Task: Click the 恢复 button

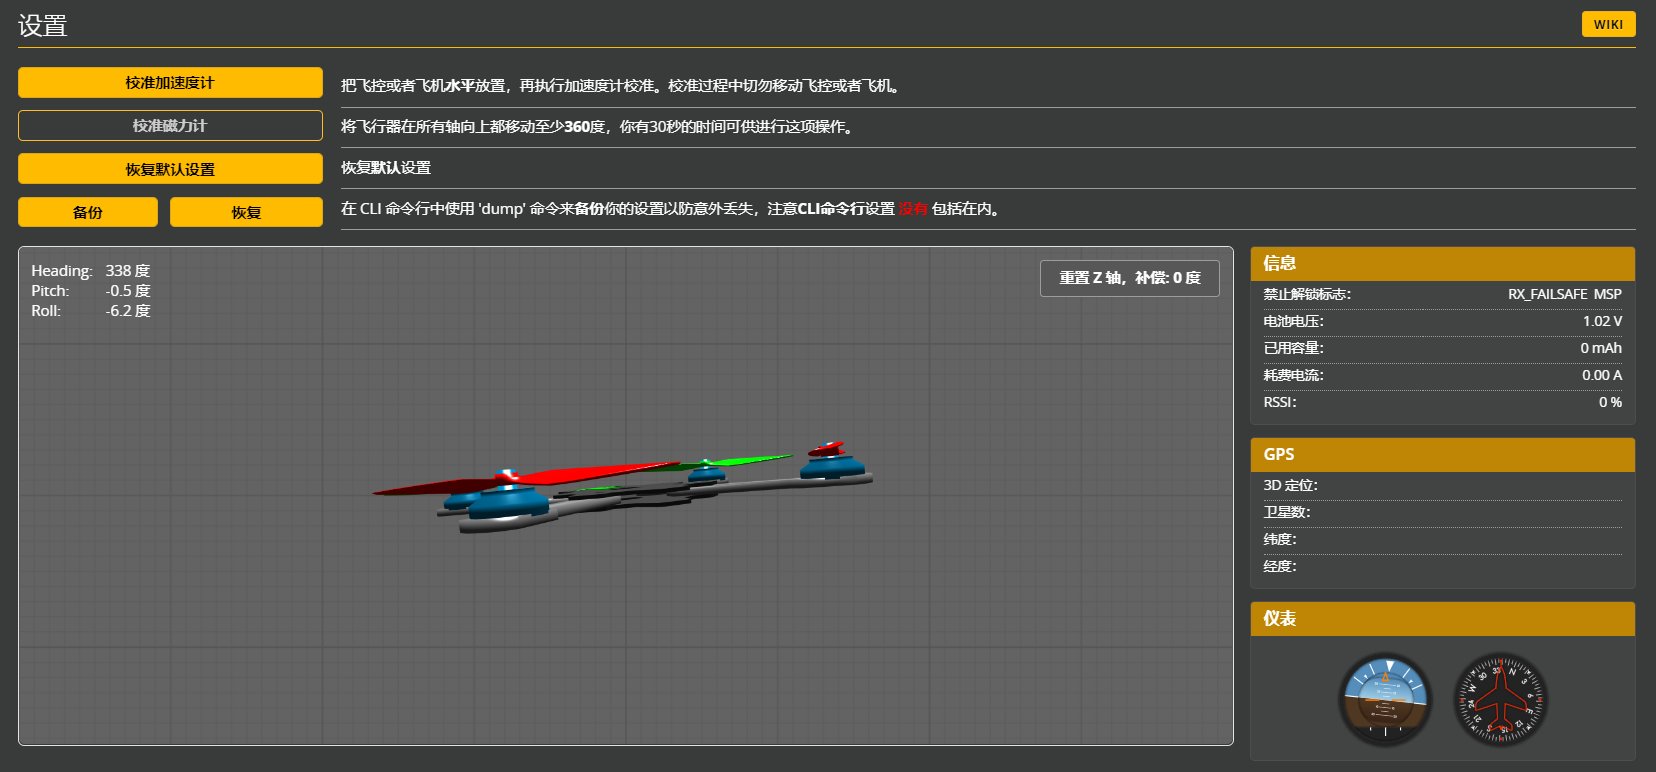Action: (246, 212)
